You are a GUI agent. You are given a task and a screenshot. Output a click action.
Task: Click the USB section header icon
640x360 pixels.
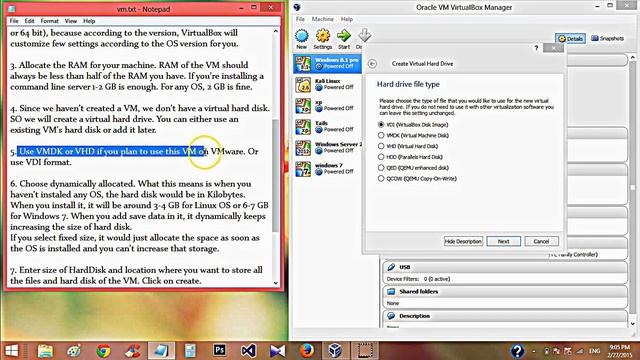click(x=391, y=267)
